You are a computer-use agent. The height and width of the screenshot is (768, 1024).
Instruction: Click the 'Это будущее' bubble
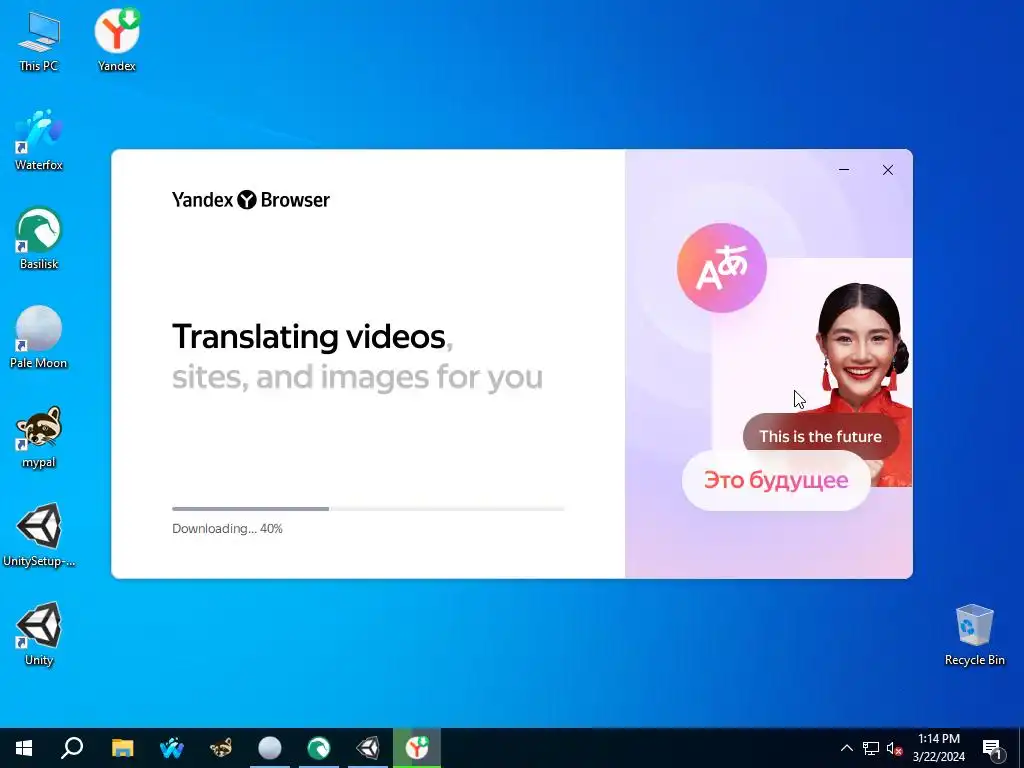click(776, 480)
